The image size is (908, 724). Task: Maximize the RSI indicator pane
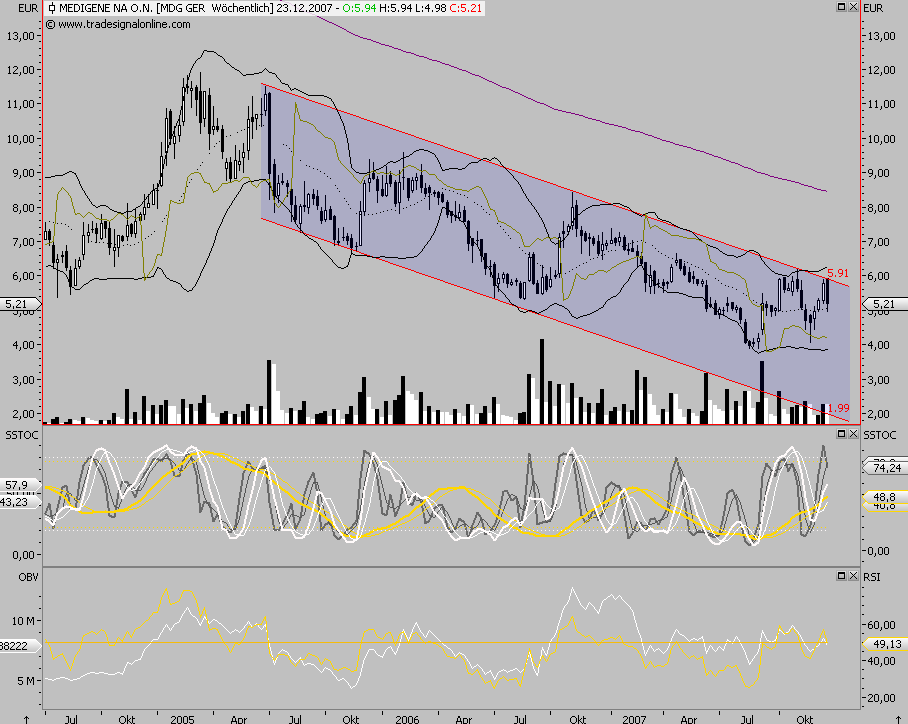[x=841, y=575]
